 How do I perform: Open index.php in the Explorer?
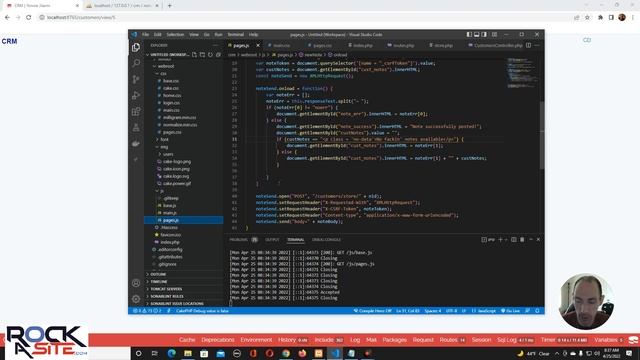click(x=170, y=242)
